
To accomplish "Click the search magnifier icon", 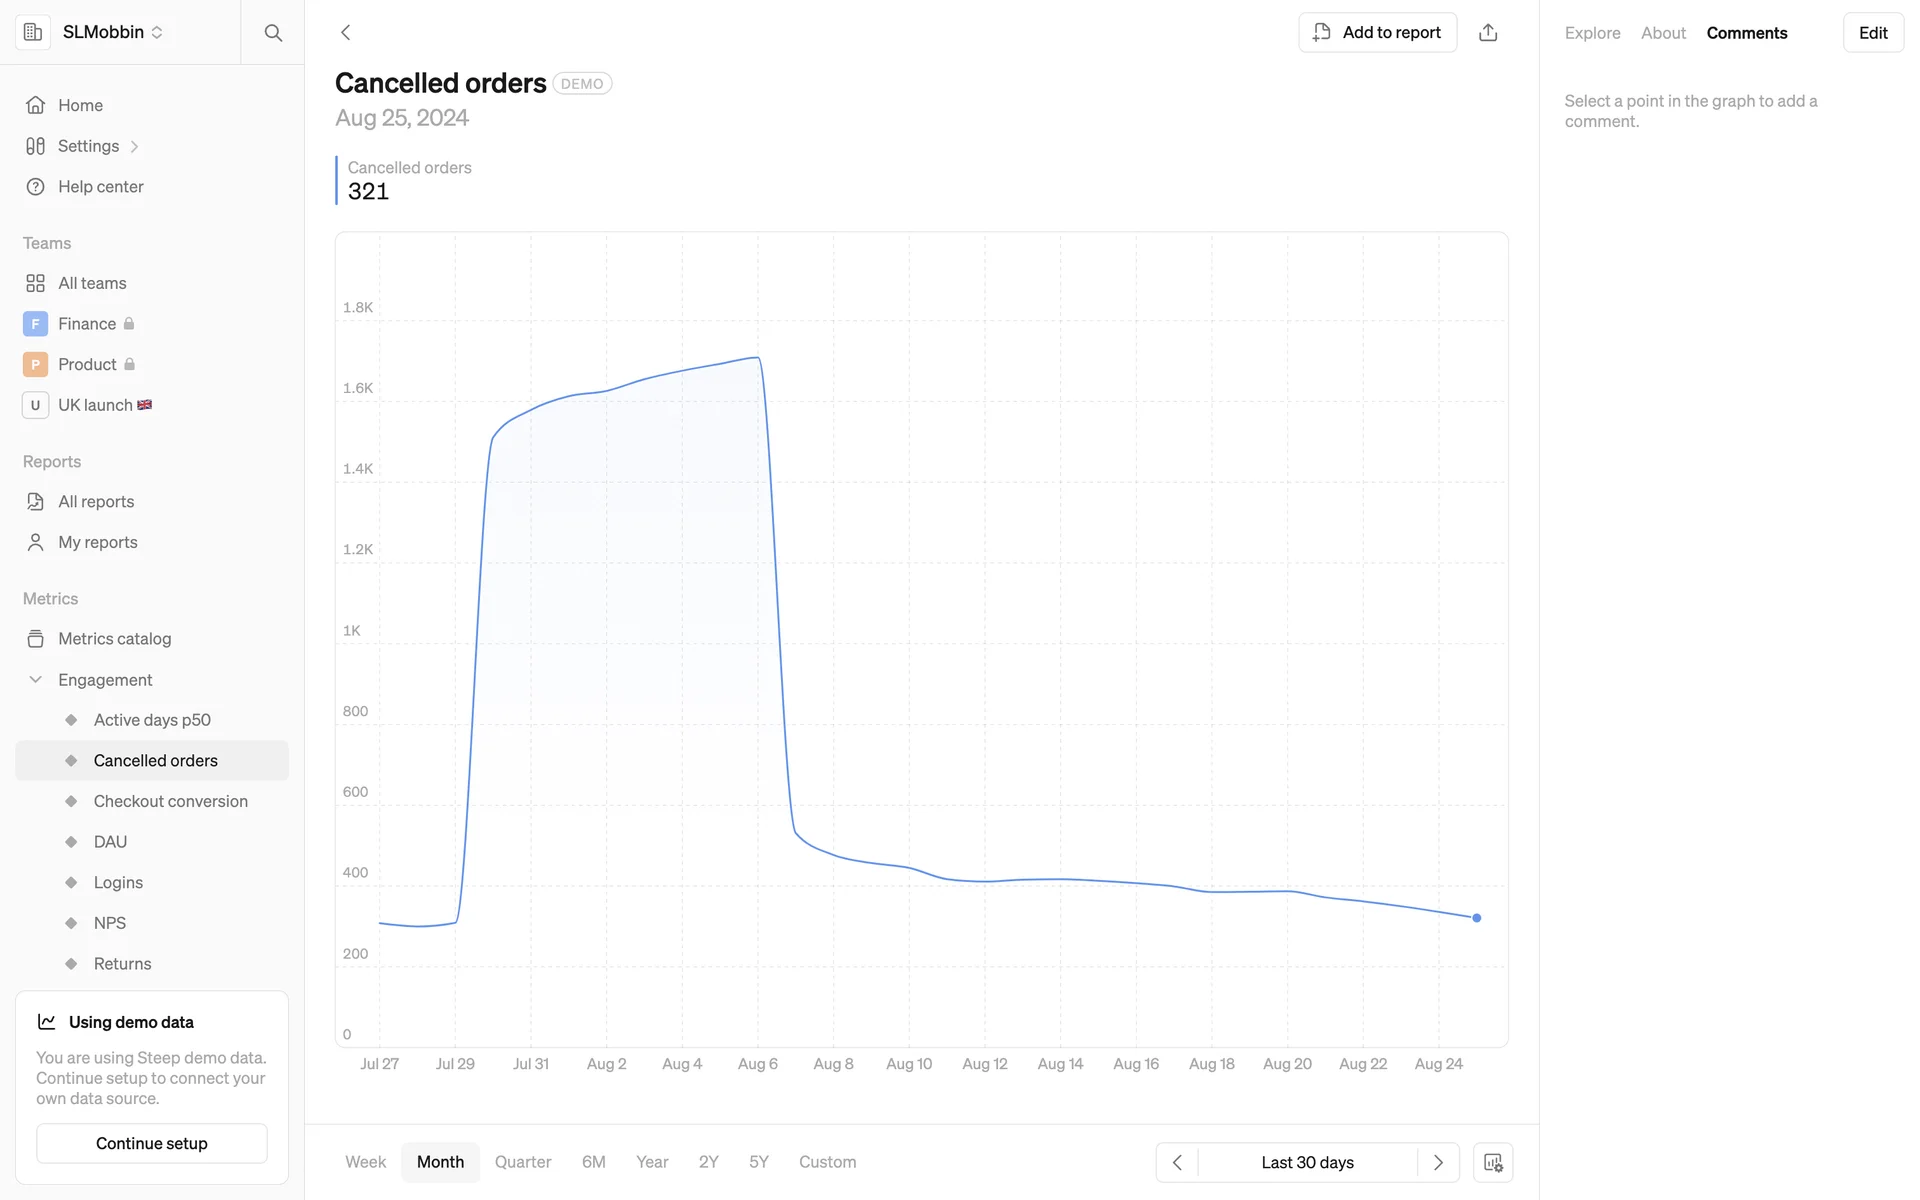I will click(273, 33).
